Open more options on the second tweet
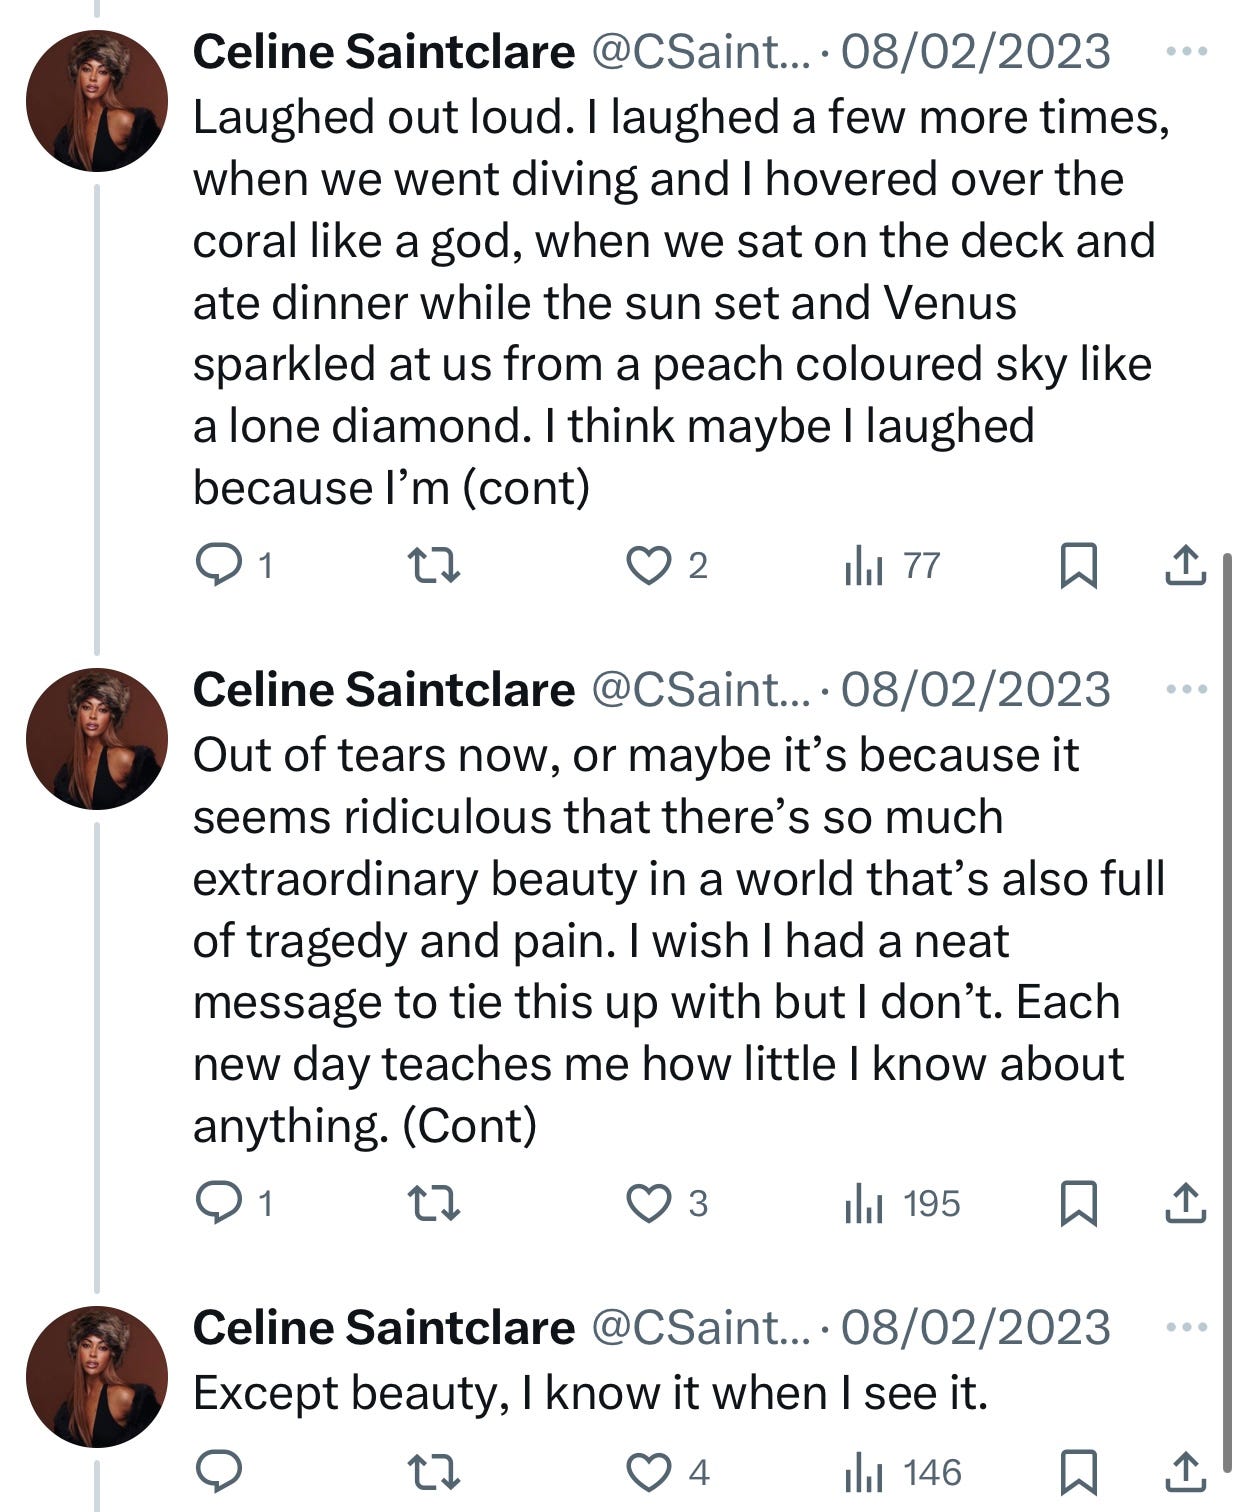1241x1512 pixels. (x=1187, y=689)
